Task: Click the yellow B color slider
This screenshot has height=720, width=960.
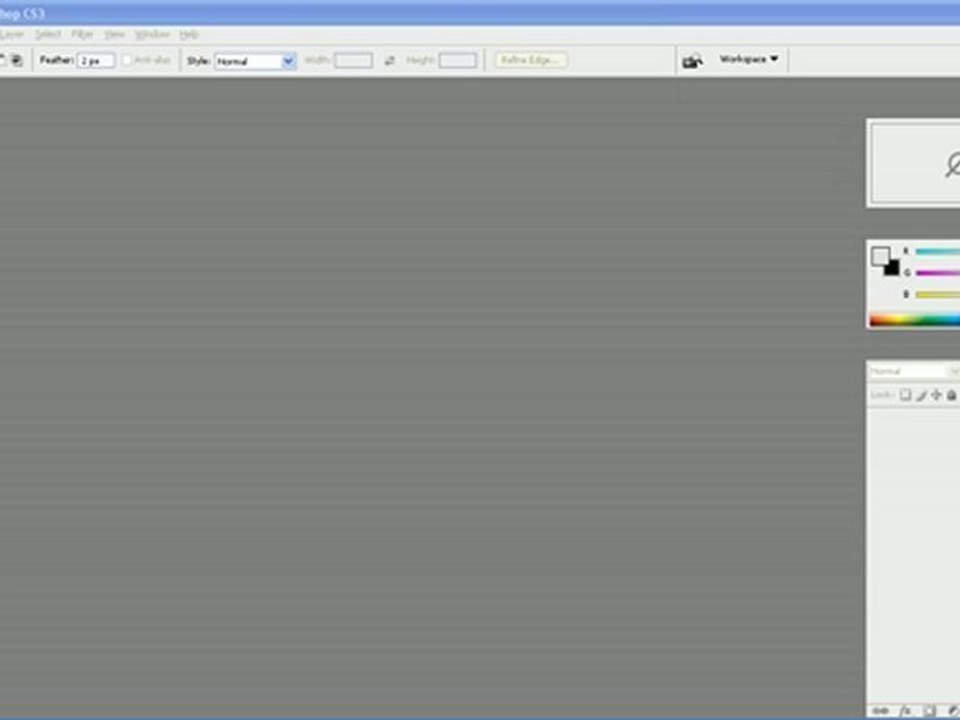Action: (x=937, y=294)
